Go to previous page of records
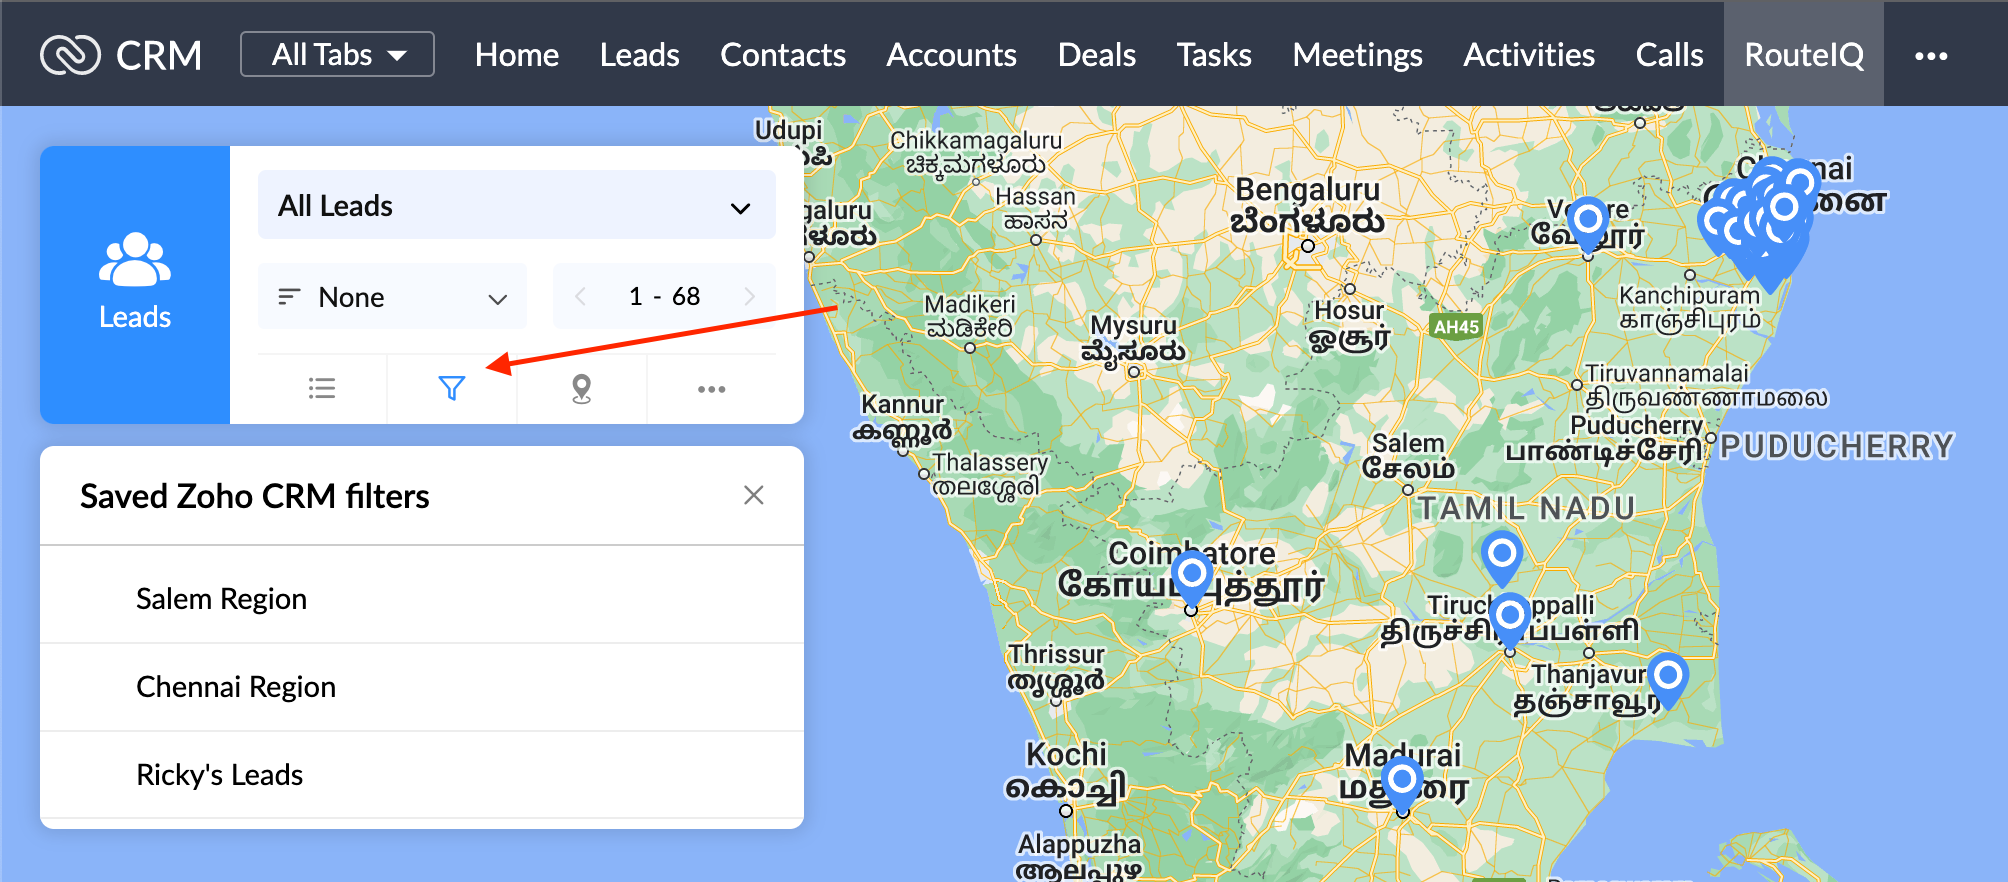 click(580, 296)
